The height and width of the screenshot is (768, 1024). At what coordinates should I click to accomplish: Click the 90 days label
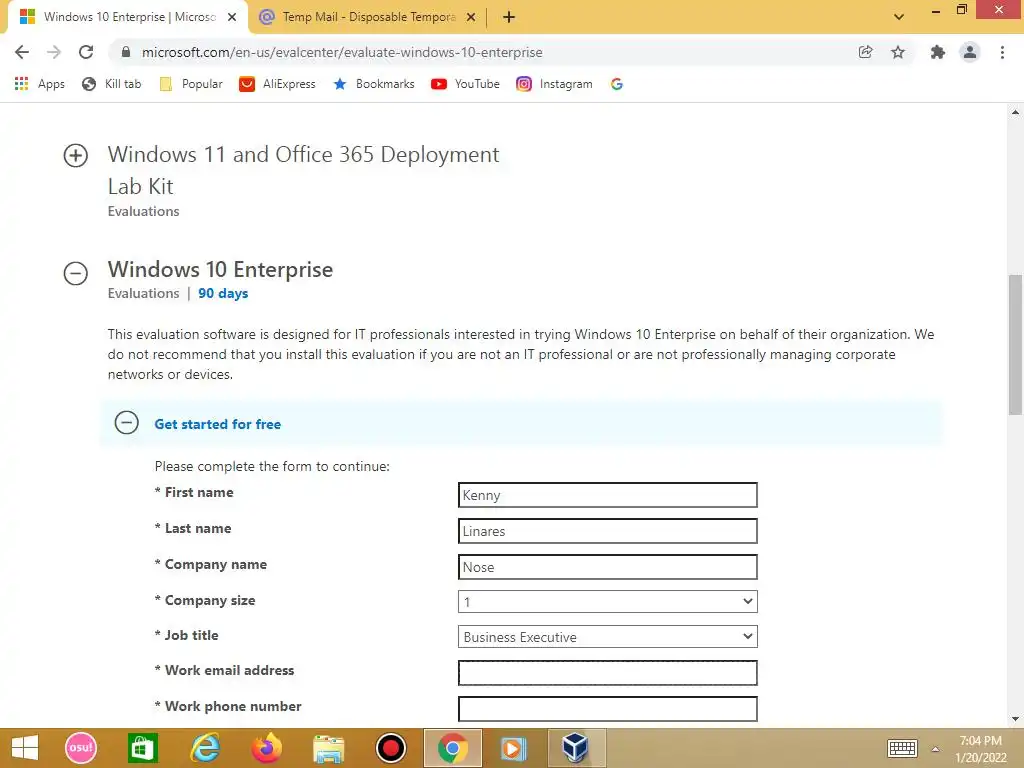(223, 293)
